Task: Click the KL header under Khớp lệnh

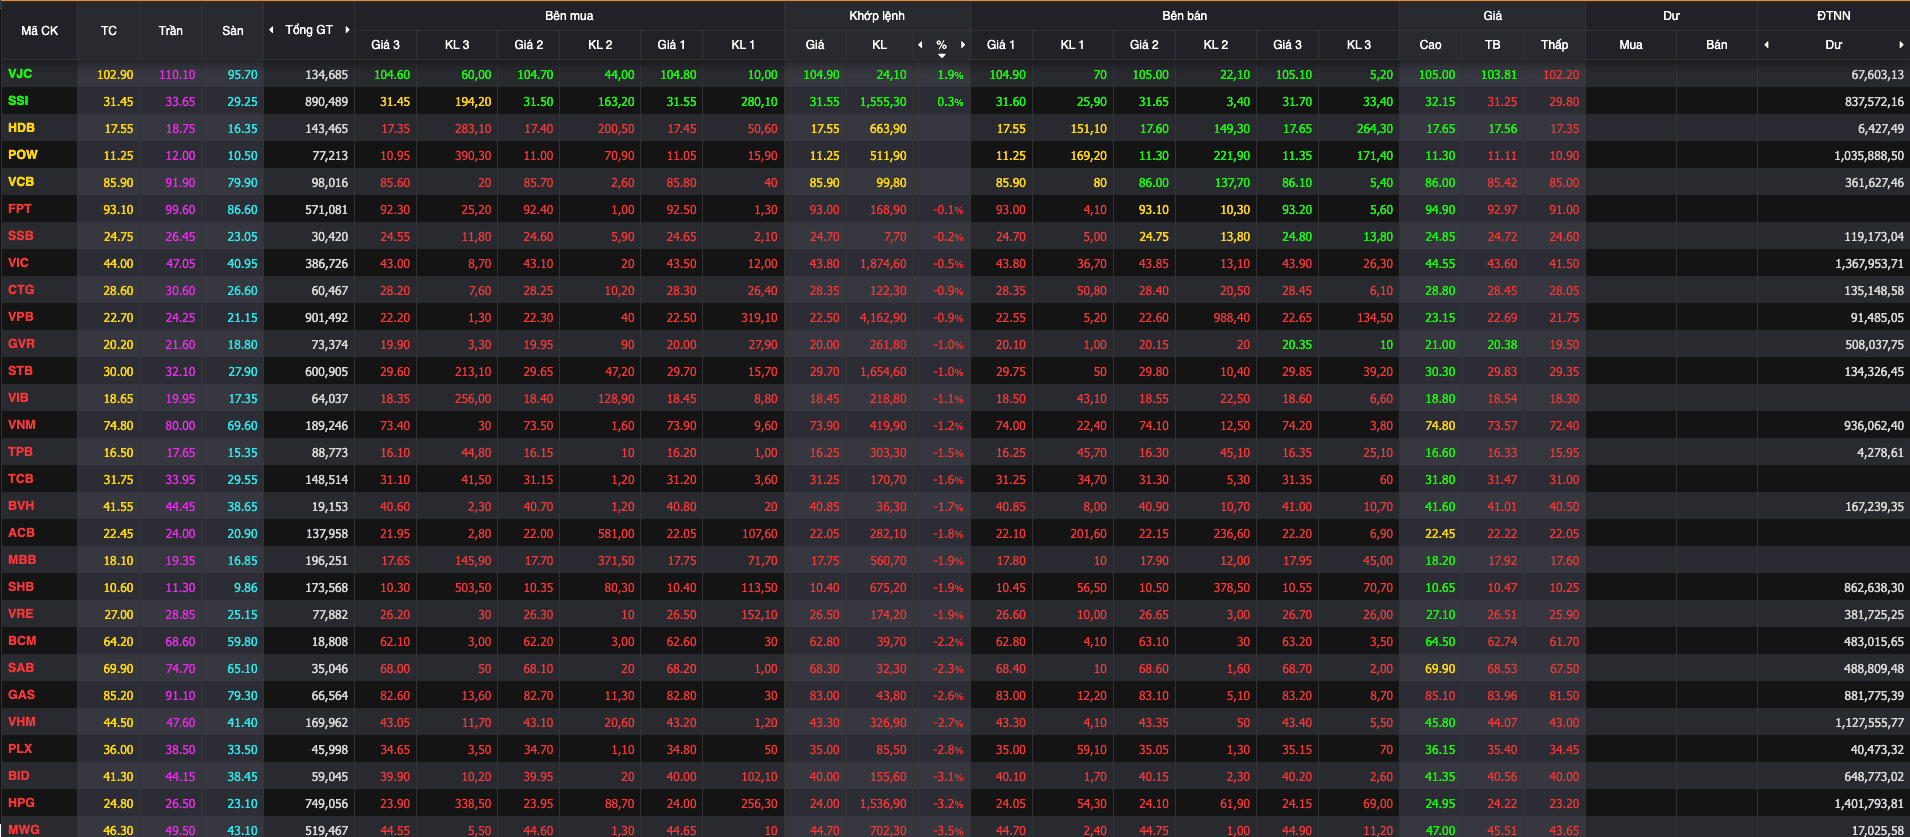Action: coord(880,45)
